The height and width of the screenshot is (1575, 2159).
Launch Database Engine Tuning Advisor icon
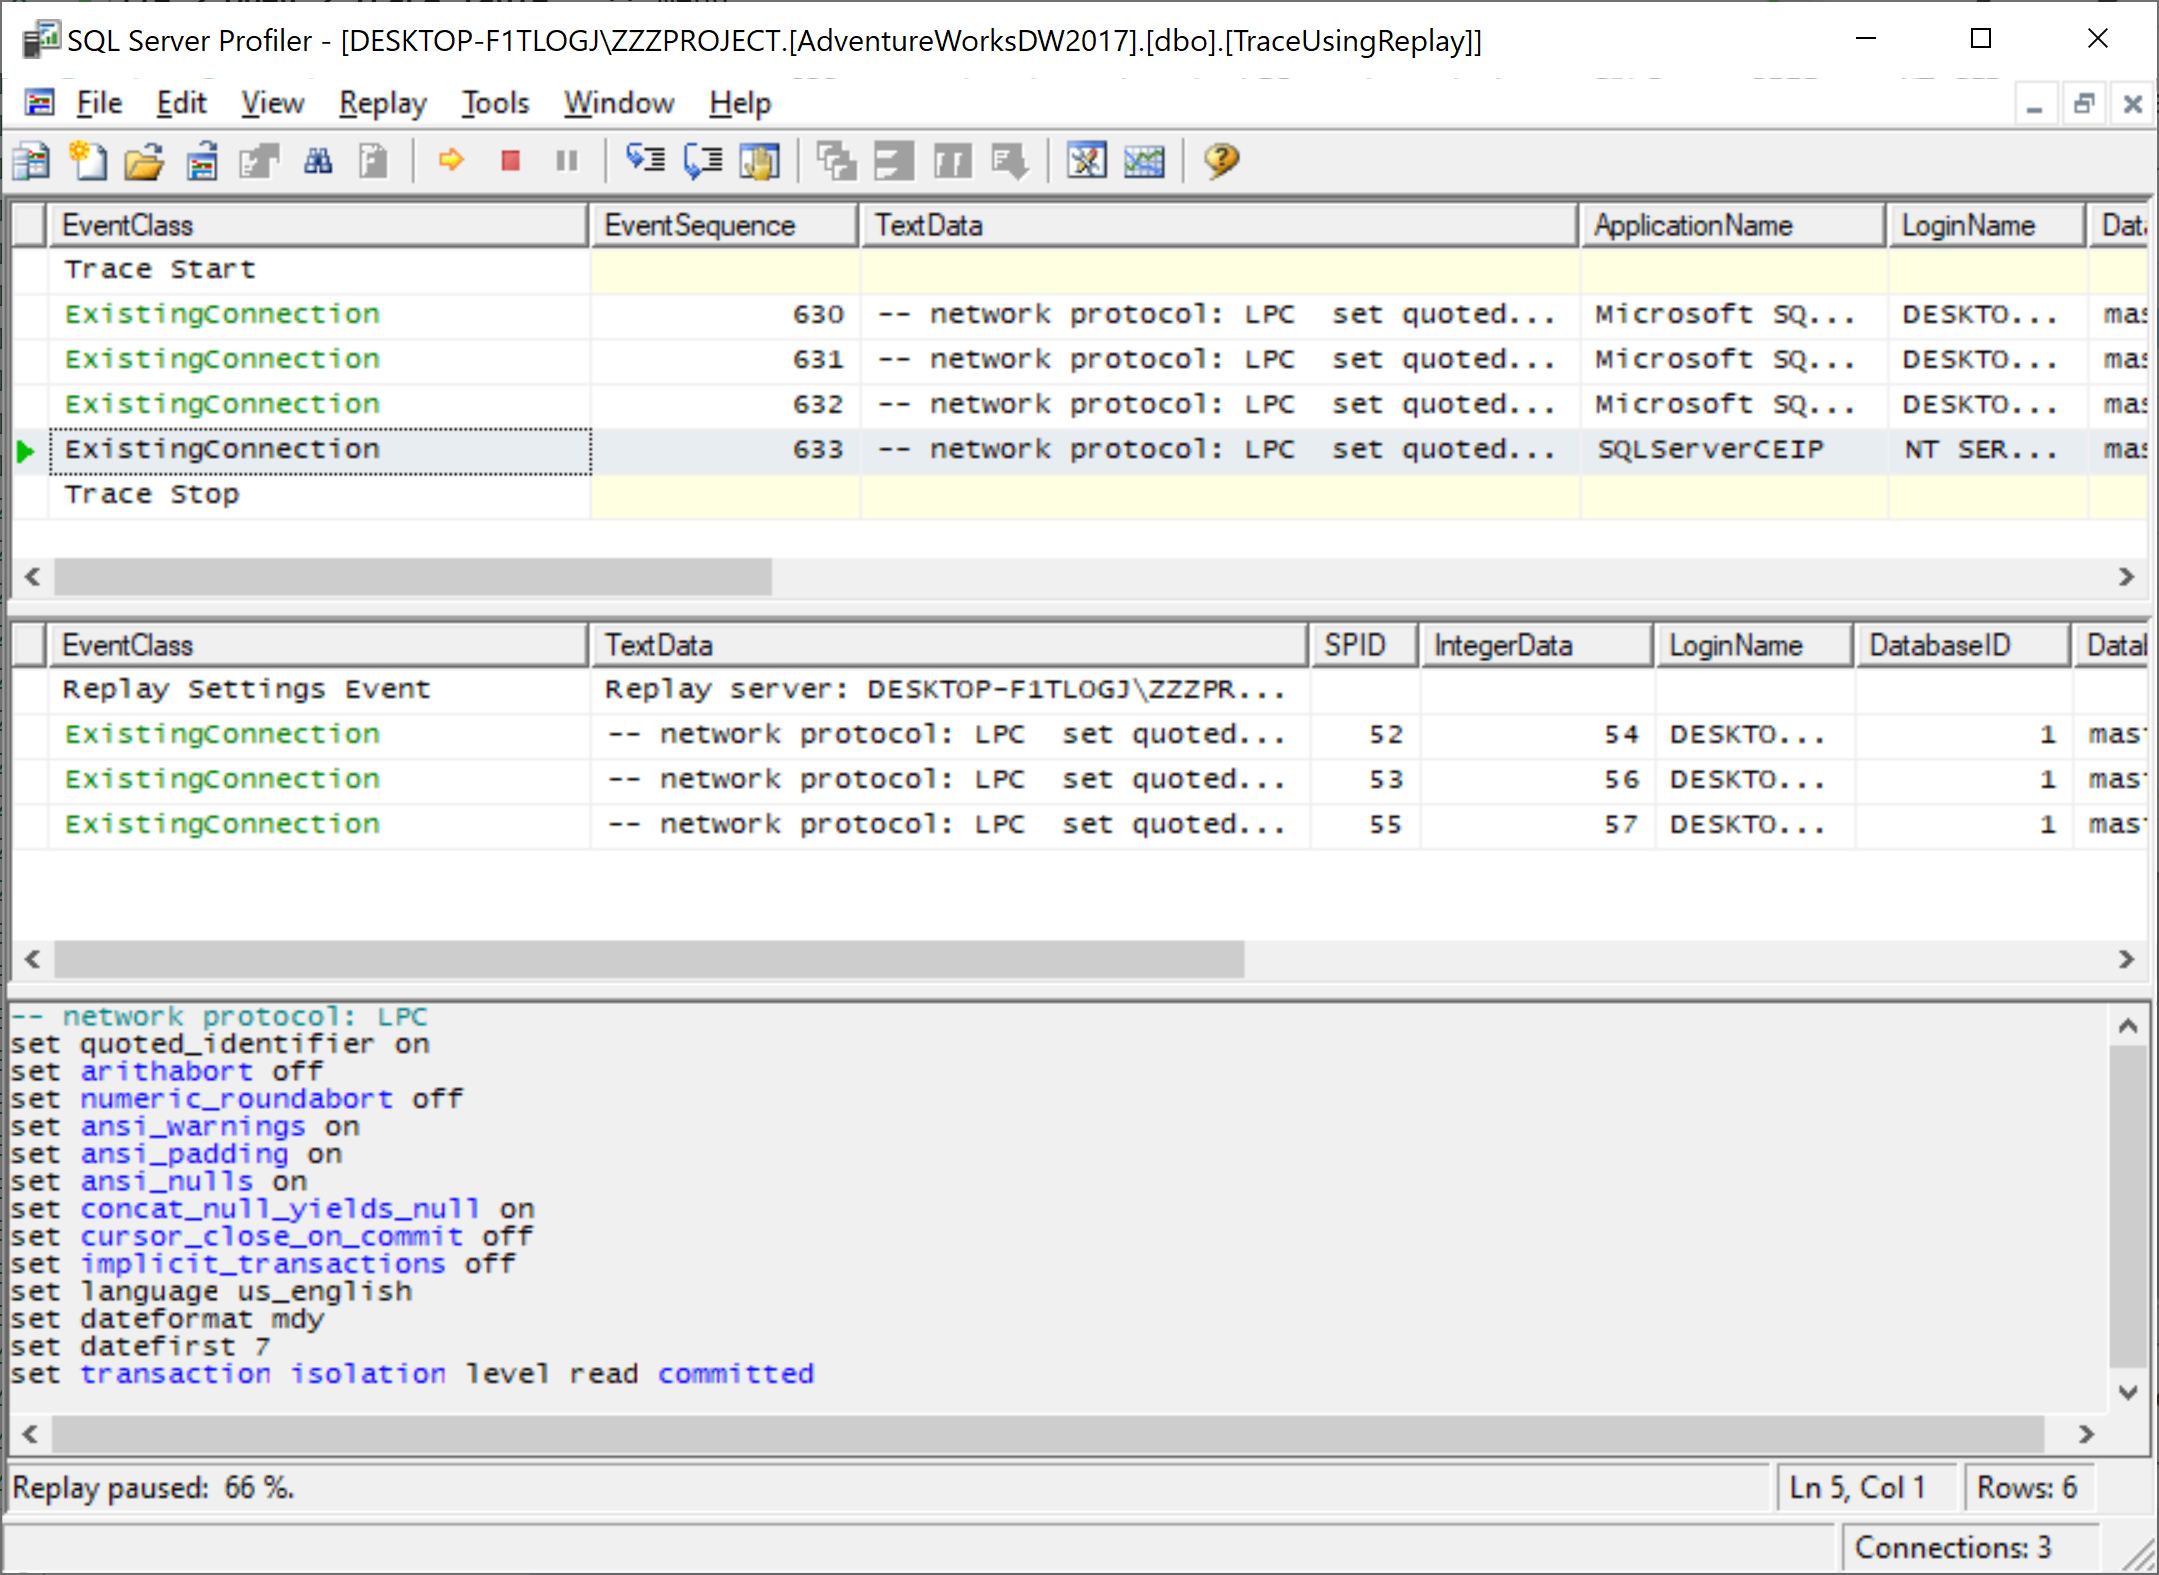(x=1086, y=160)
